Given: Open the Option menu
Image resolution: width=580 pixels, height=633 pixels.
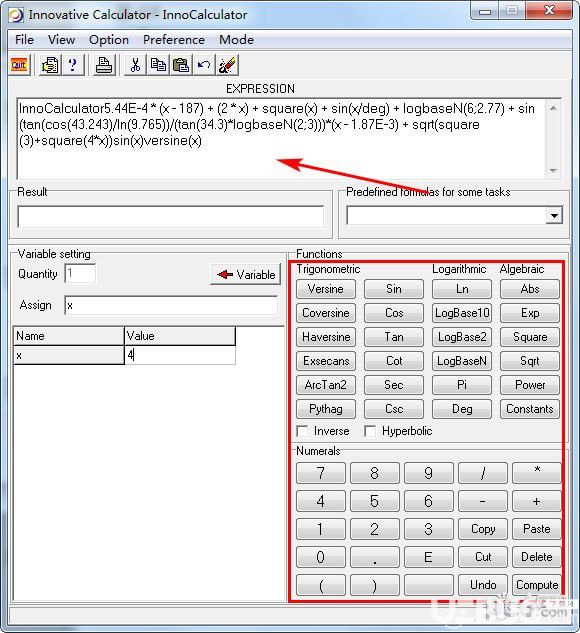Looking at the screenshot, I should click(x=109, y=40).
